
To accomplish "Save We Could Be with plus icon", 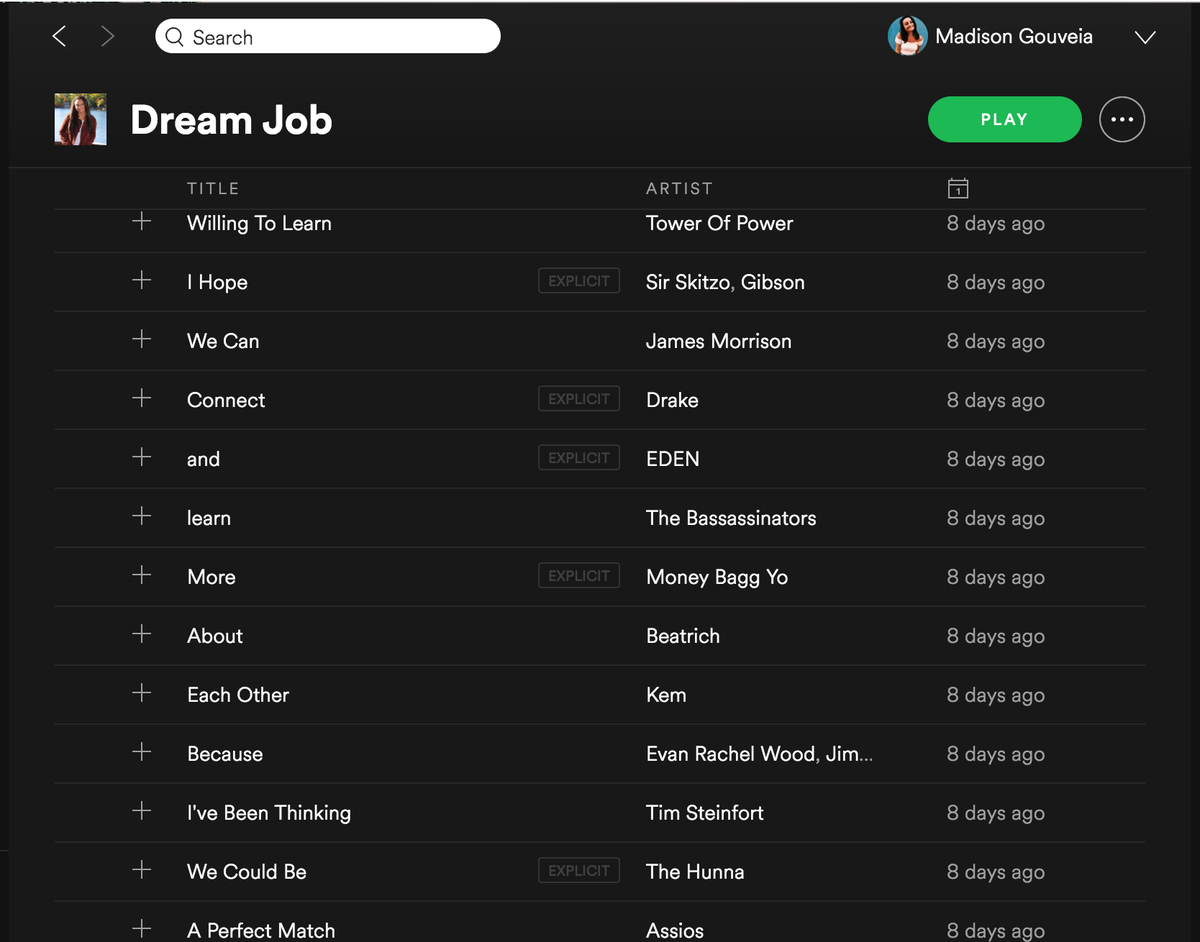I will 142,870.
